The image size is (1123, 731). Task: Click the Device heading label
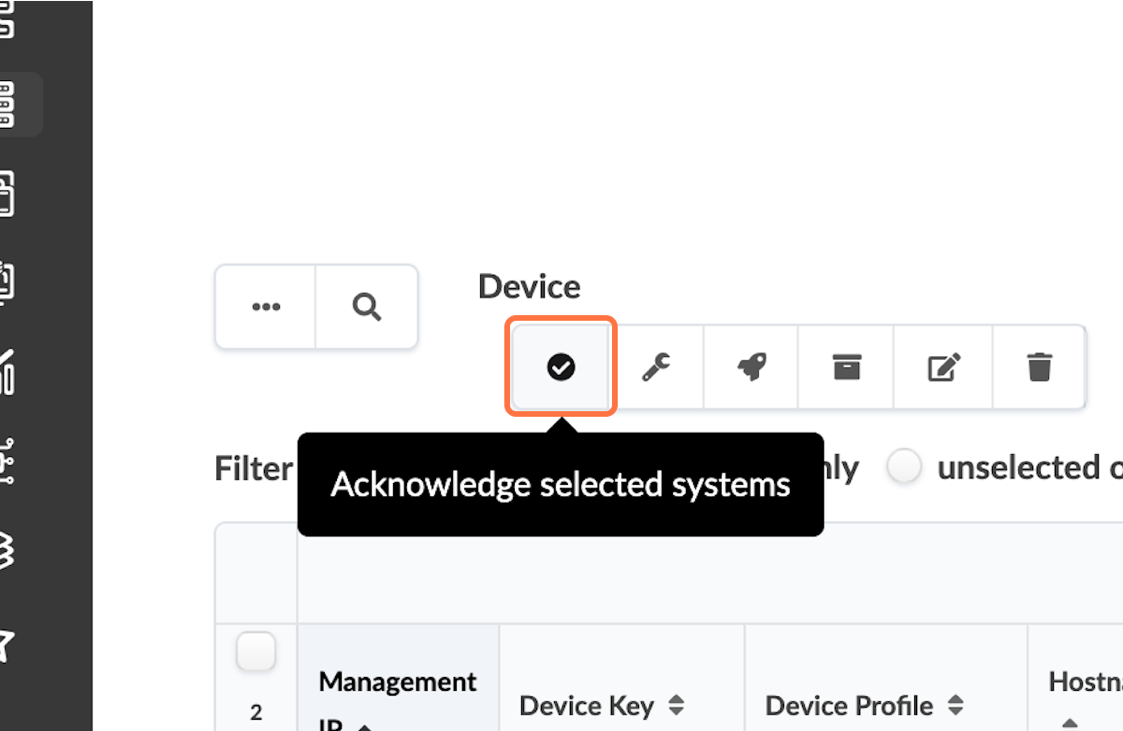point(529,286)
